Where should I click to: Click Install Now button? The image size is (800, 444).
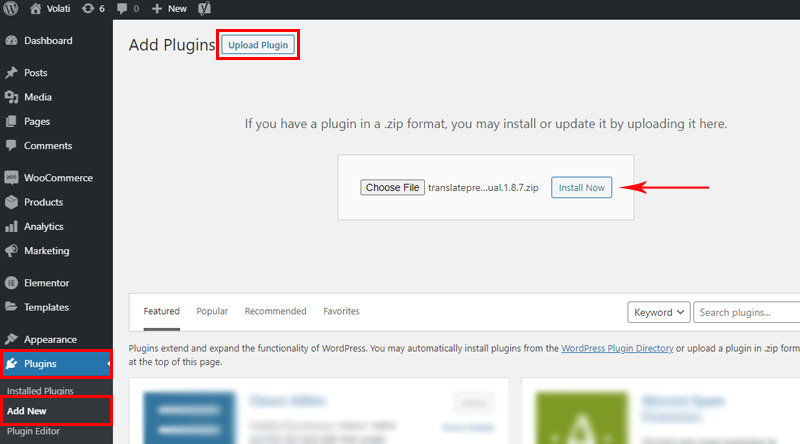pos(581,187)
